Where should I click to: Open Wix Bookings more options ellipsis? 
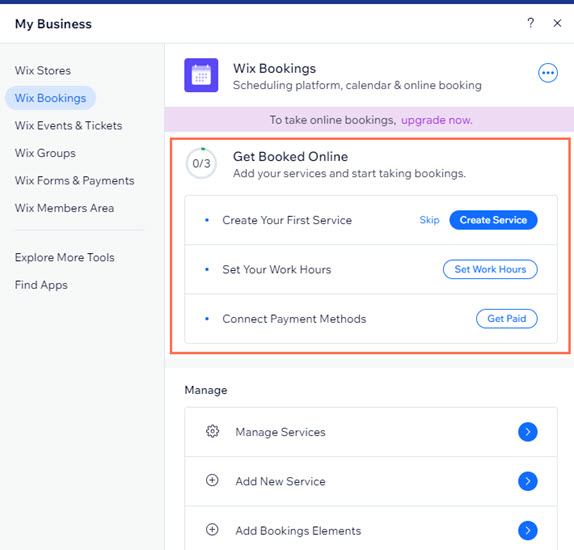coord(548,73)
